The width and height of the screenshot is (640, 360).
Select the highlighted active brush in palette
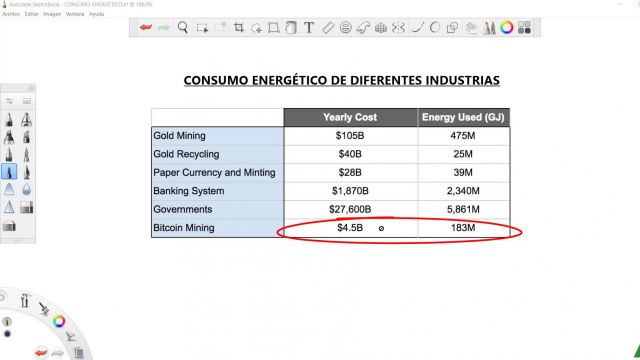(x=9, y=172)
